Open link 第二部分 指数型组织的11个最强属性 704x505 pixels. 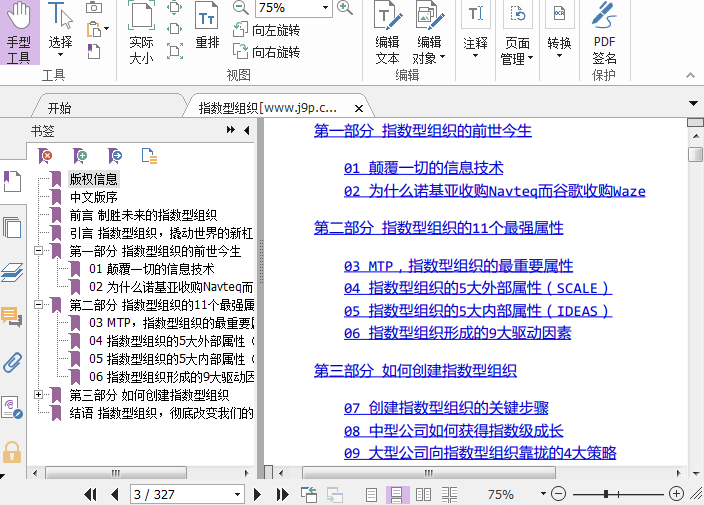[x=438, y=228]
